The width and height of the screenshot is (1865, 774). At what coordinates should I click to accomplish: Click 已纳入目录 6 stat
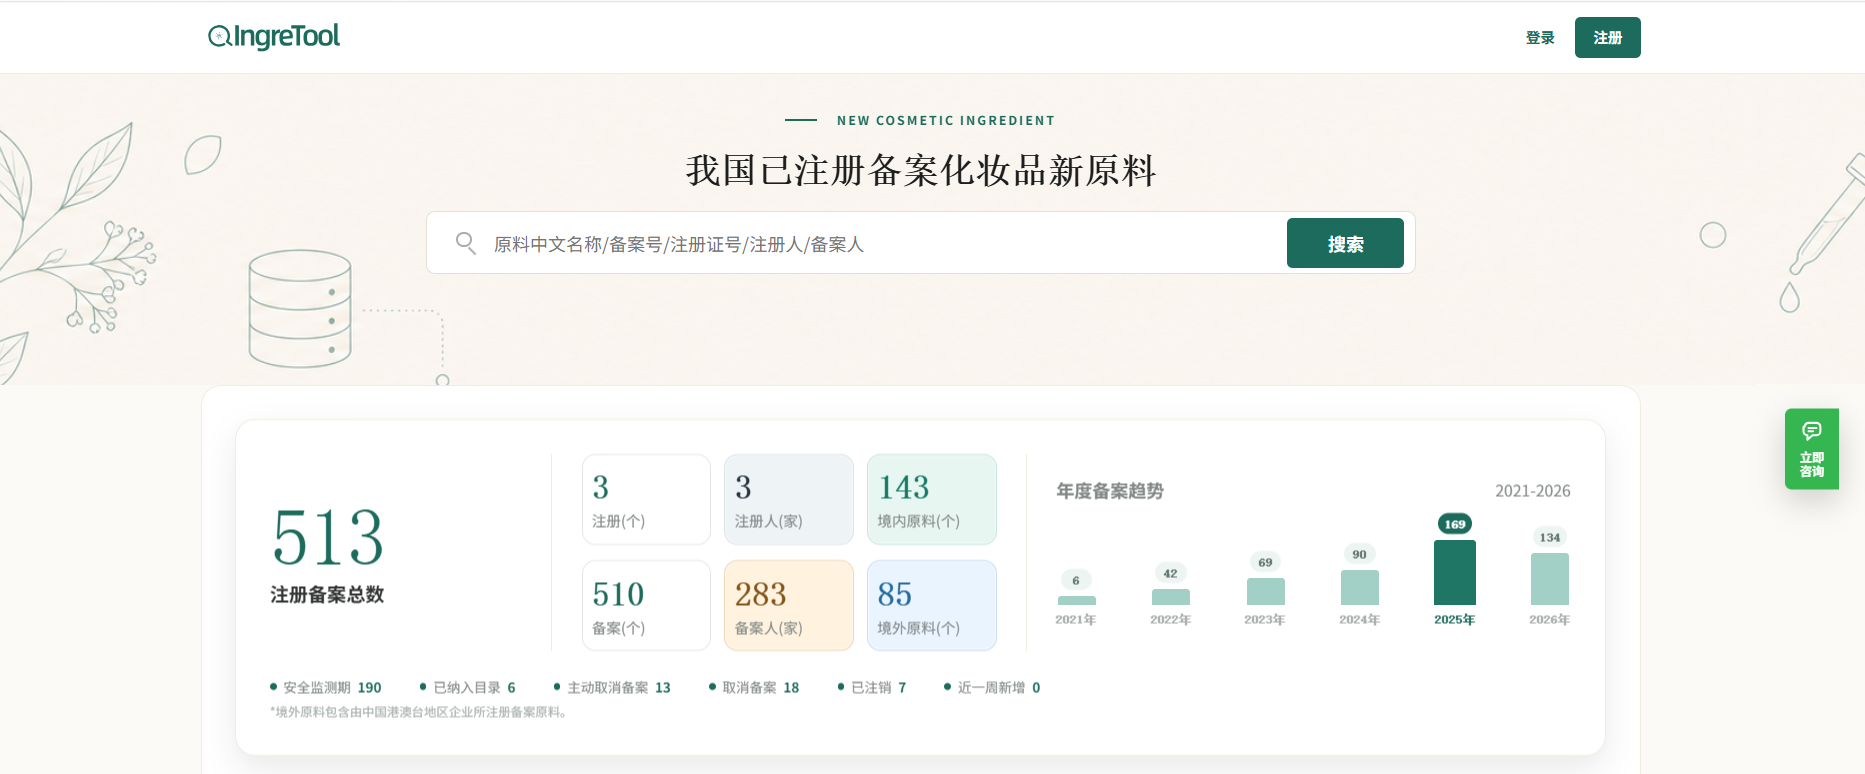click(468, 688)
